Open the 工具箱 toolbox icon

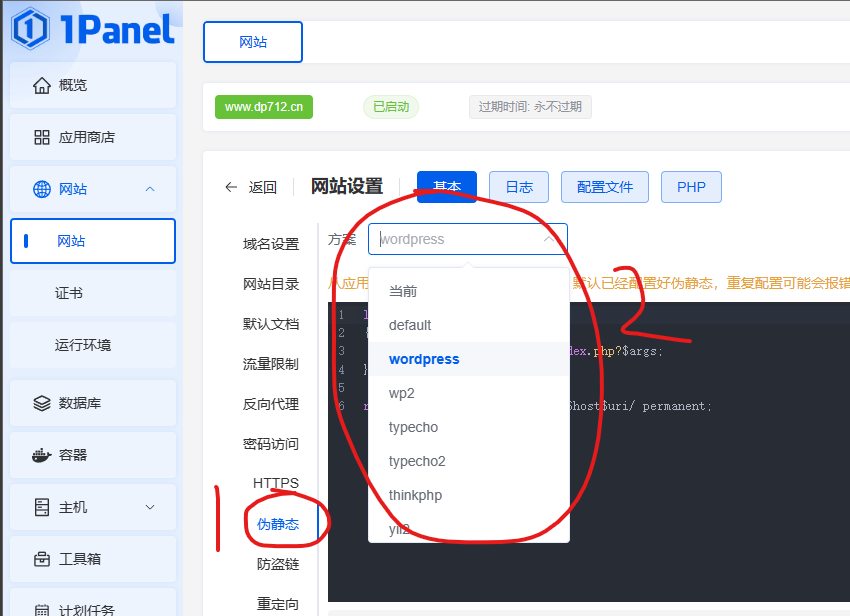point(41,559)
